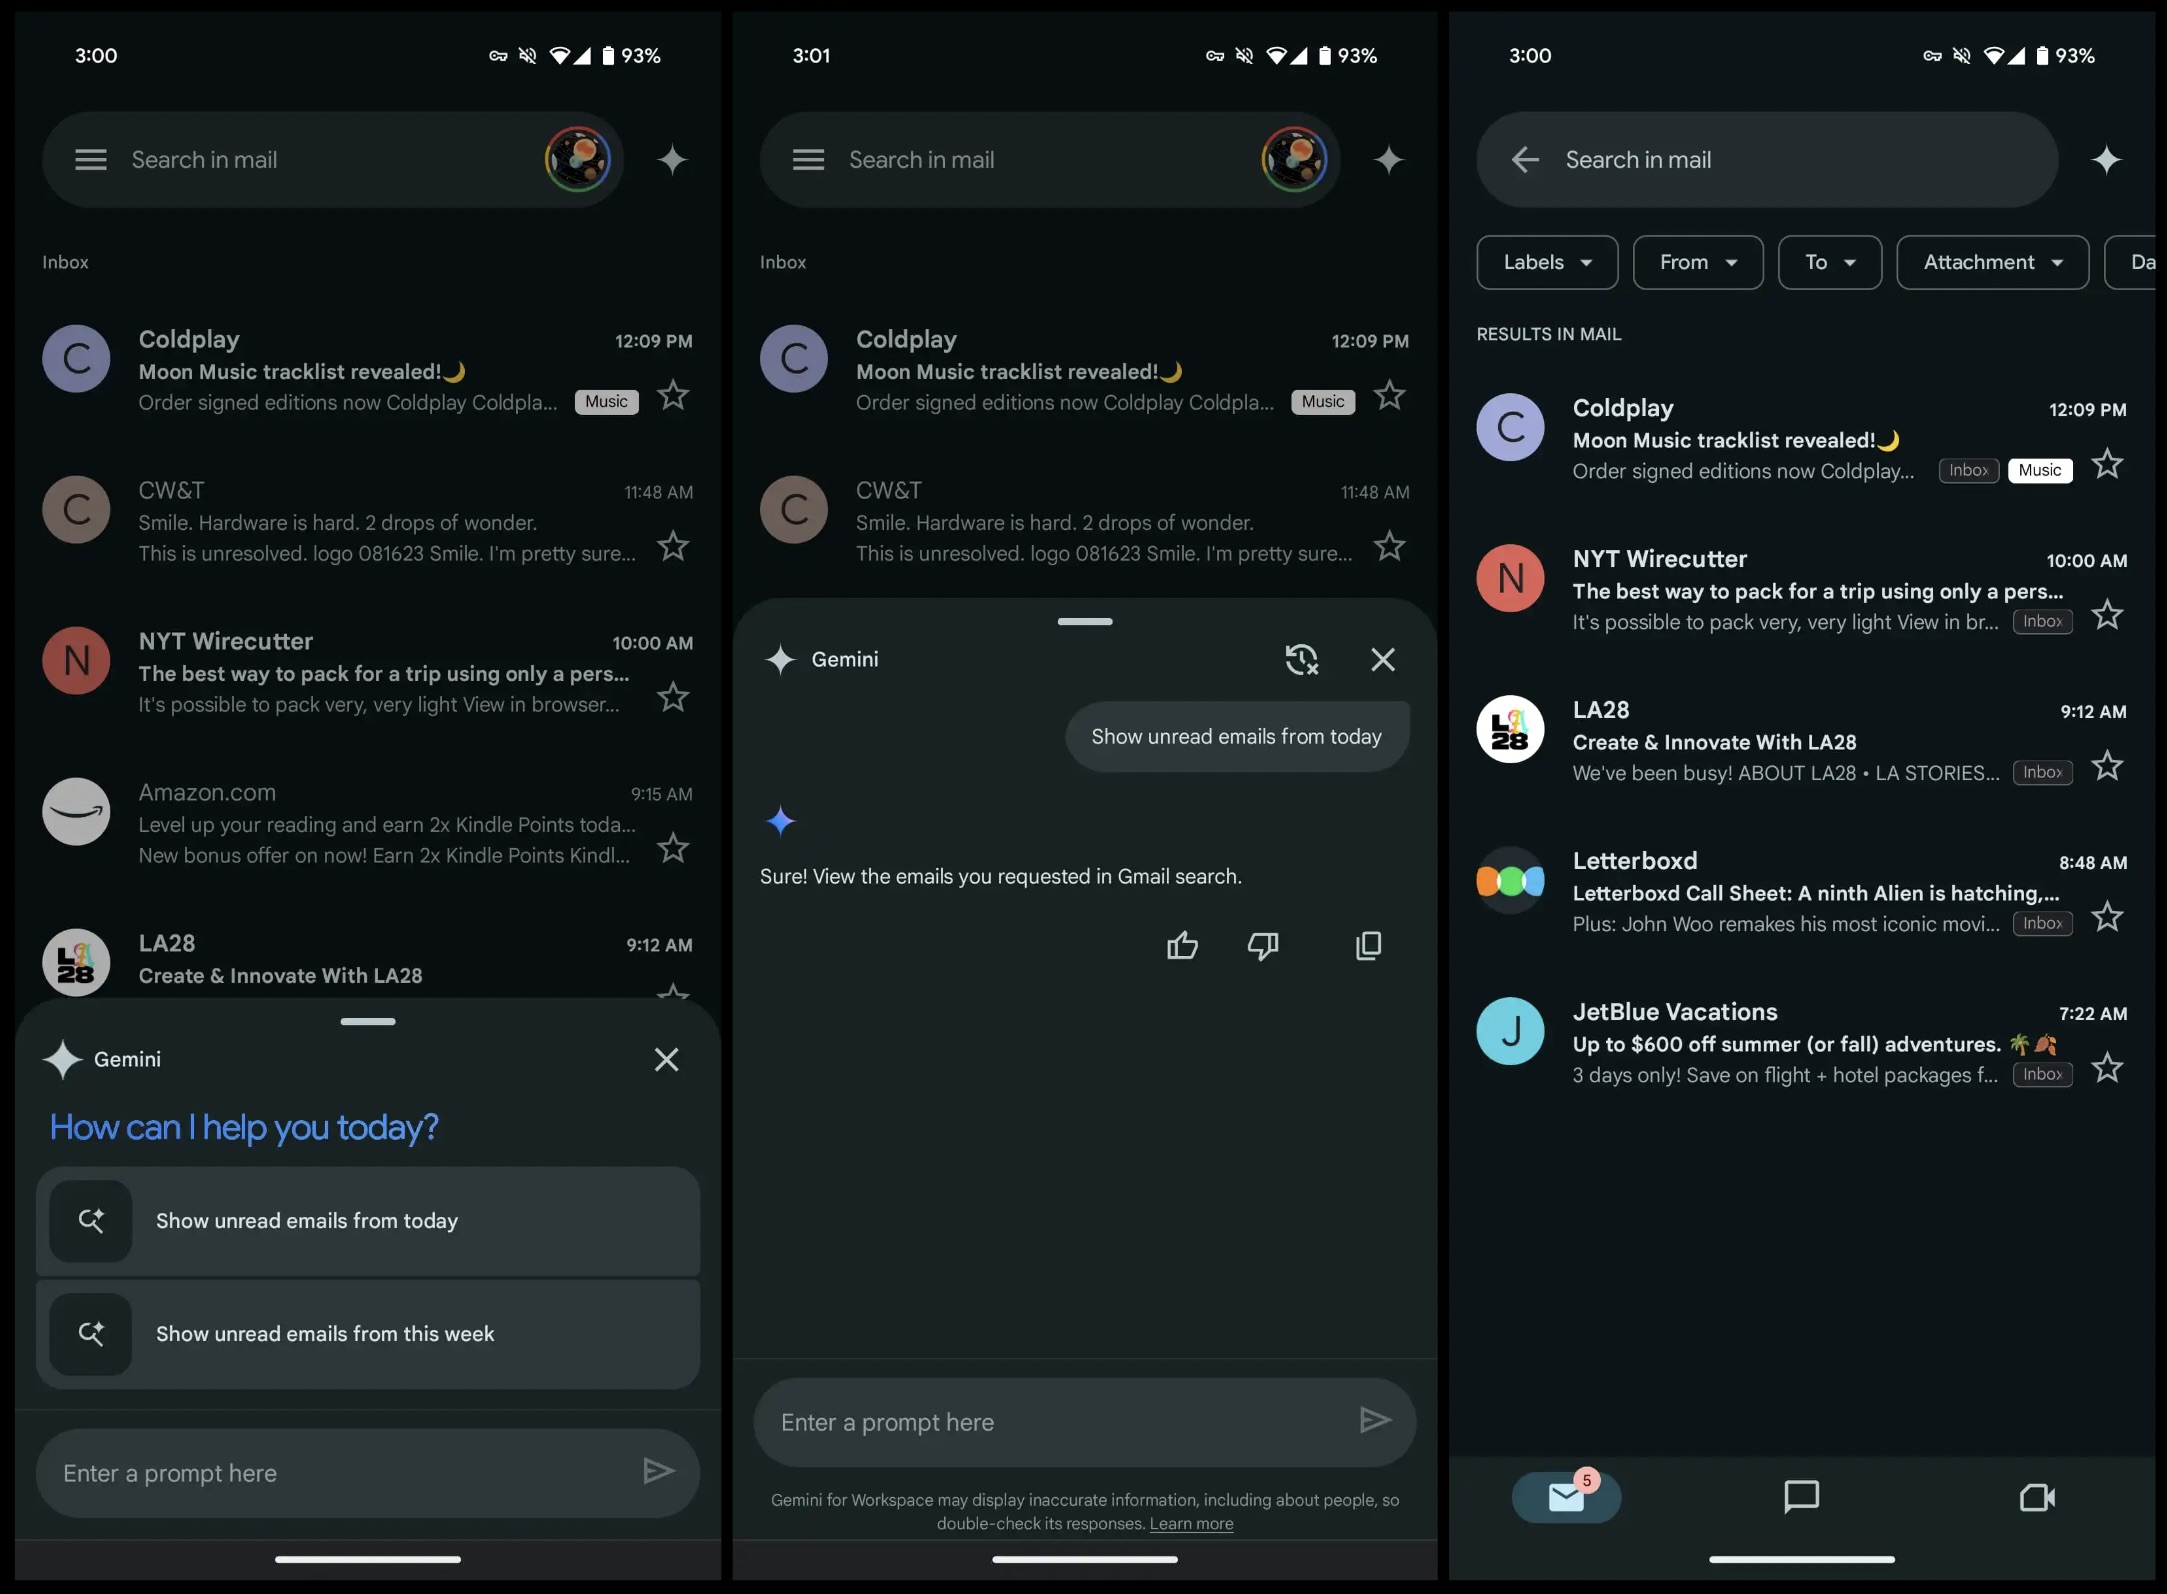Tap Gemini sparkle icon beside left search bar

click(x=672, y=160)
